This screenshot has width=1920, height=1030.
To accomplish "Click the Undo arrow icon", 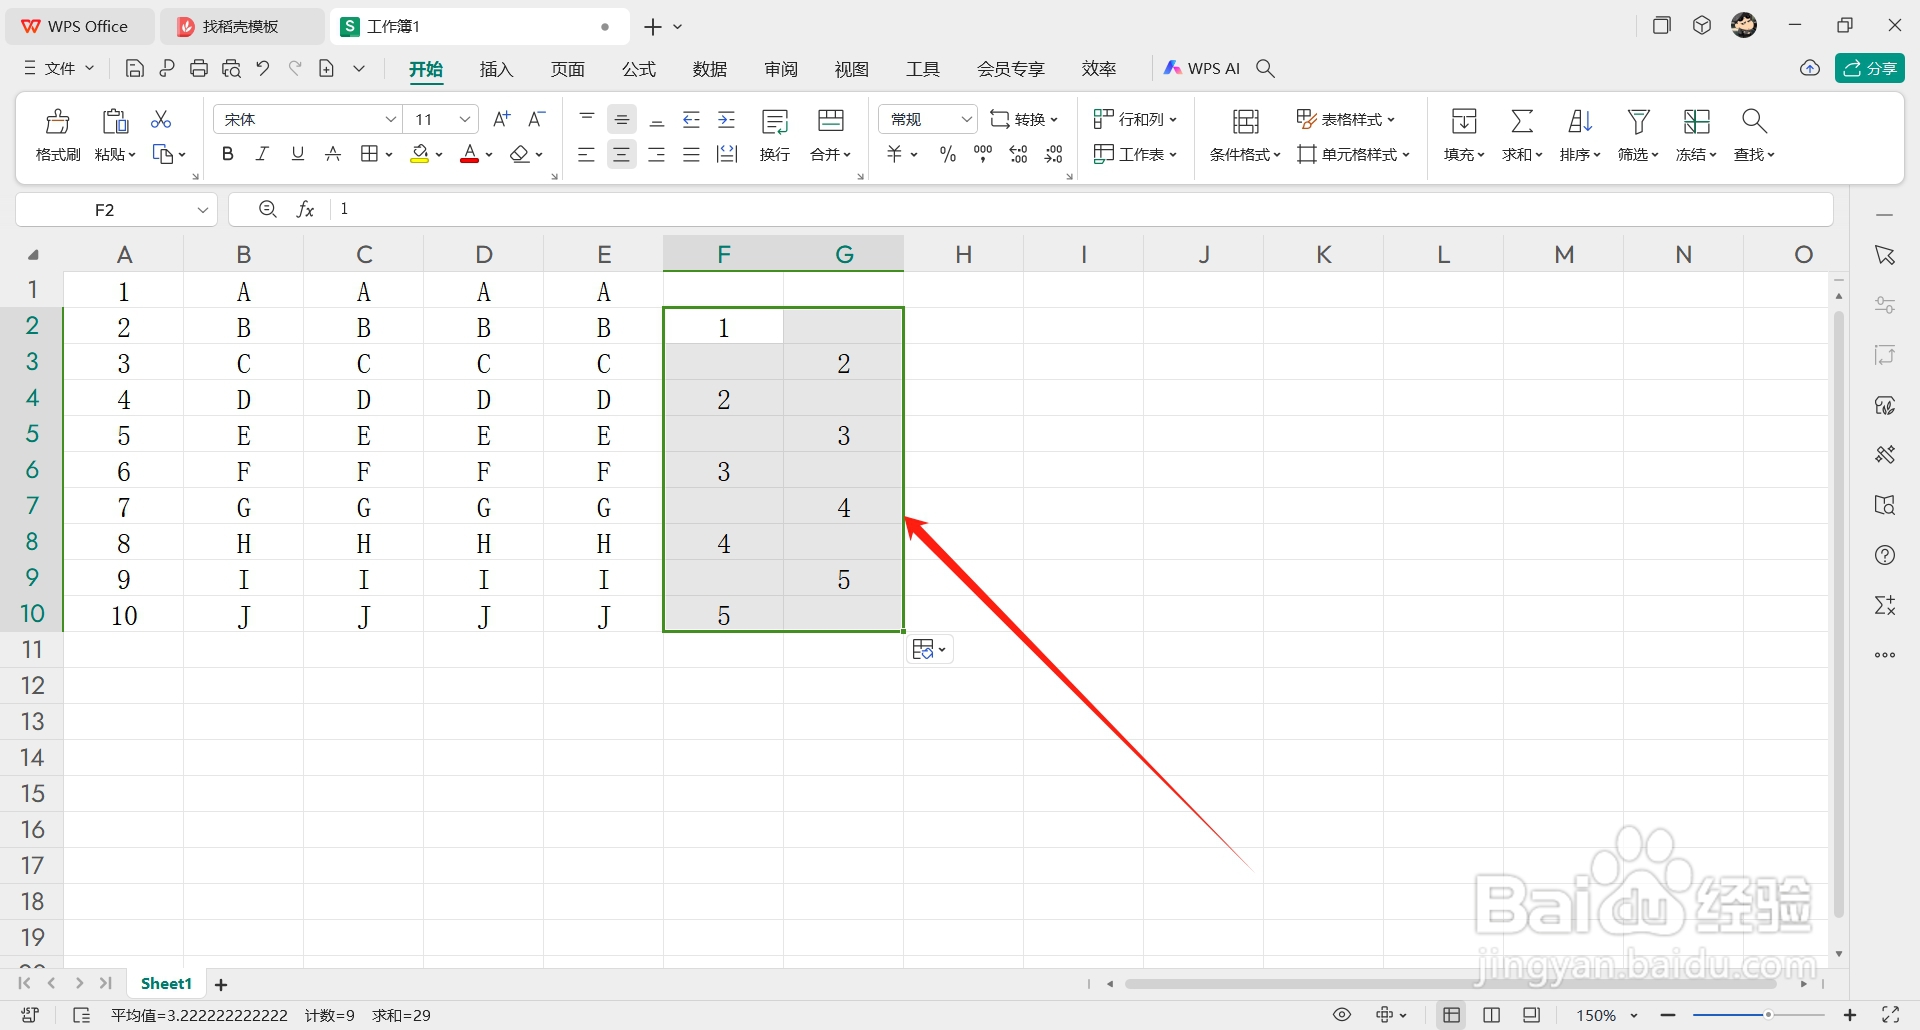I will (263, 68).
